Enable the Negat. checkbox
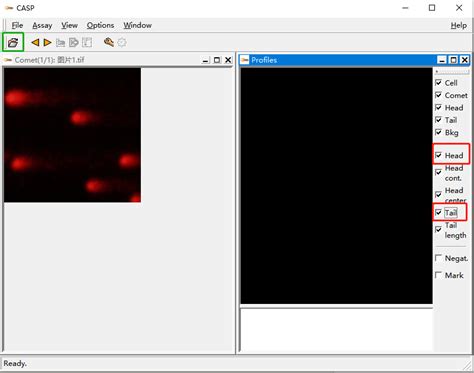 (439, 258)
